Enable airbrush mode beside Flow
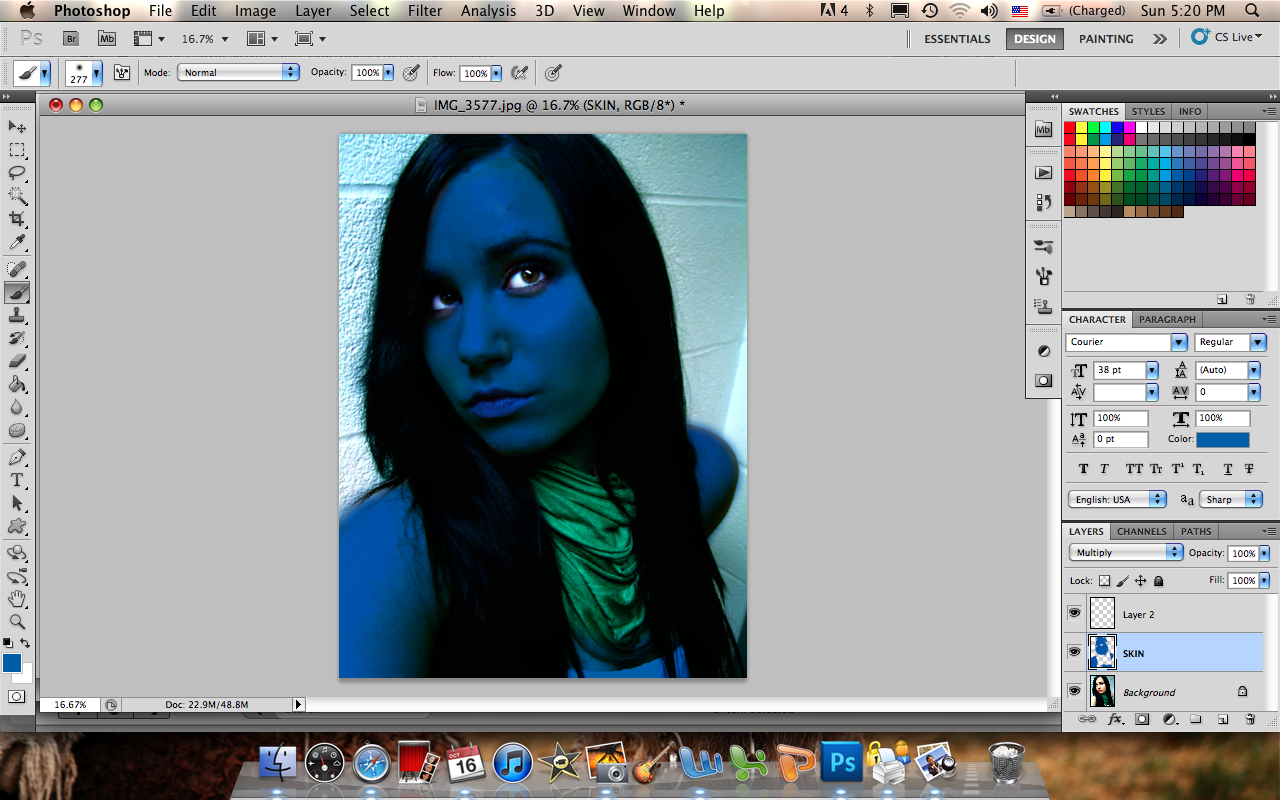The height and width of the screenshot is (800, 1280). coord(519,72)
